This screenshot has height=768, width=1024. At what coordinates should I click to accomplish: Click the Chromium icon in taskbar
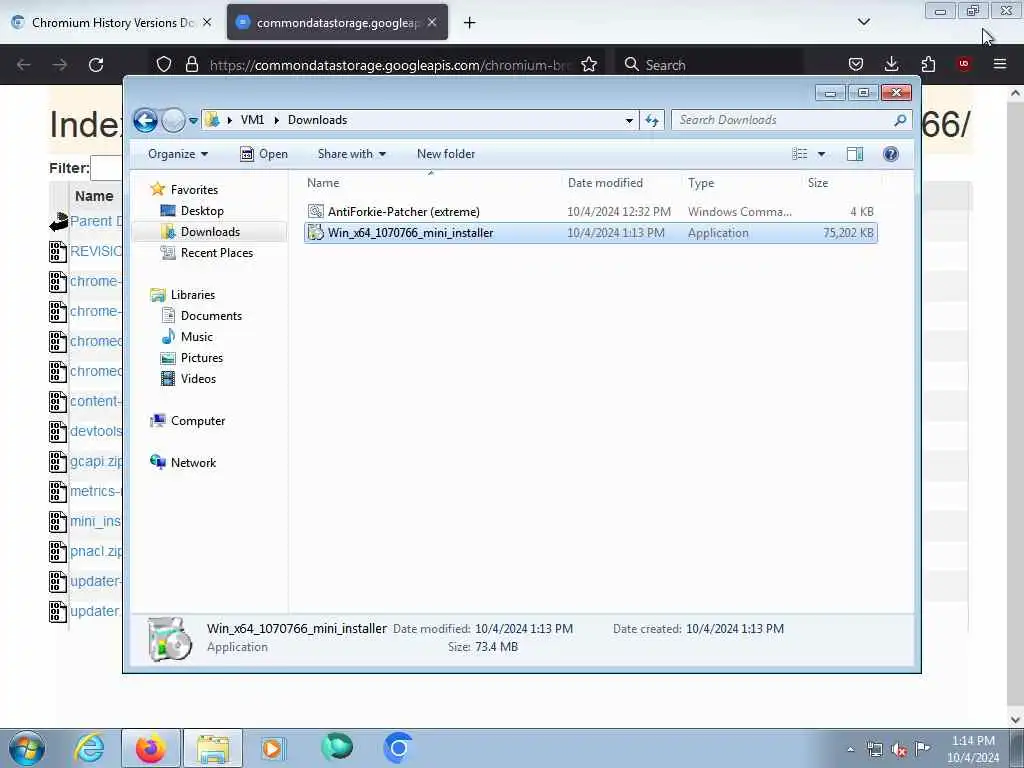coord(398,748)
